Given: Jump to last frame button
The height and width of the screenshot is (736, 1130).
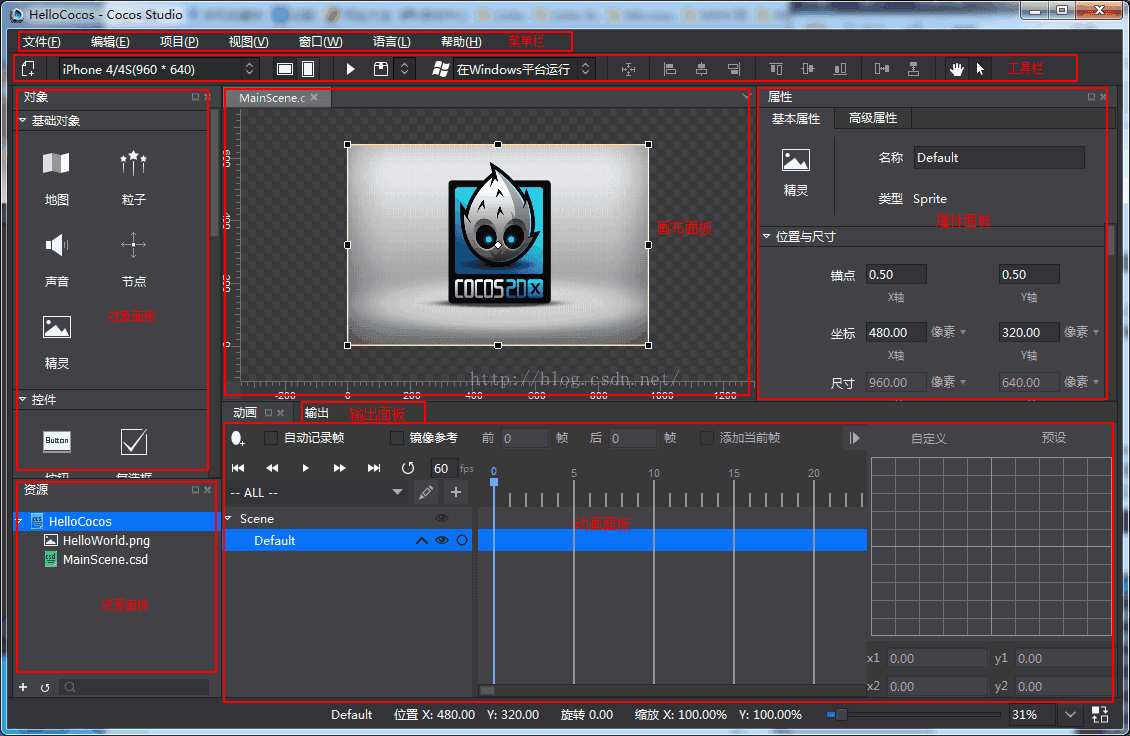Looking at the screenshot, I should (x=373, y=468).
